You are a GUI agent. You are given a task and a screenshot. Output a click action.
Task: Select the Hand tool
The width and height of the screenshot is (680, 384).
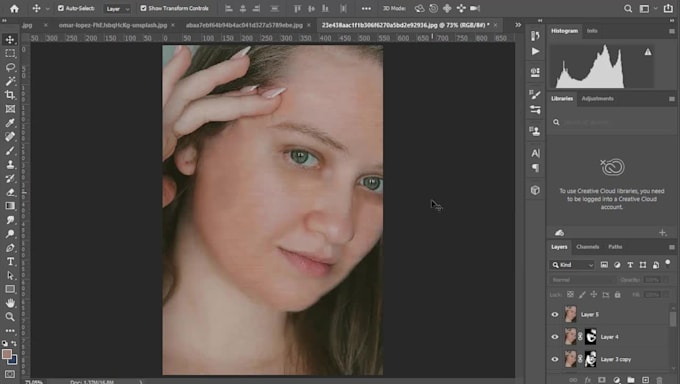(x=10, y=303)
